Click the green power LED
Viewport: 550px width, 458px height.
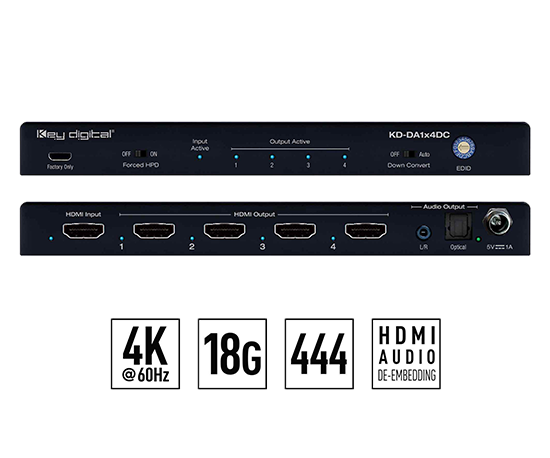(478, 239)
